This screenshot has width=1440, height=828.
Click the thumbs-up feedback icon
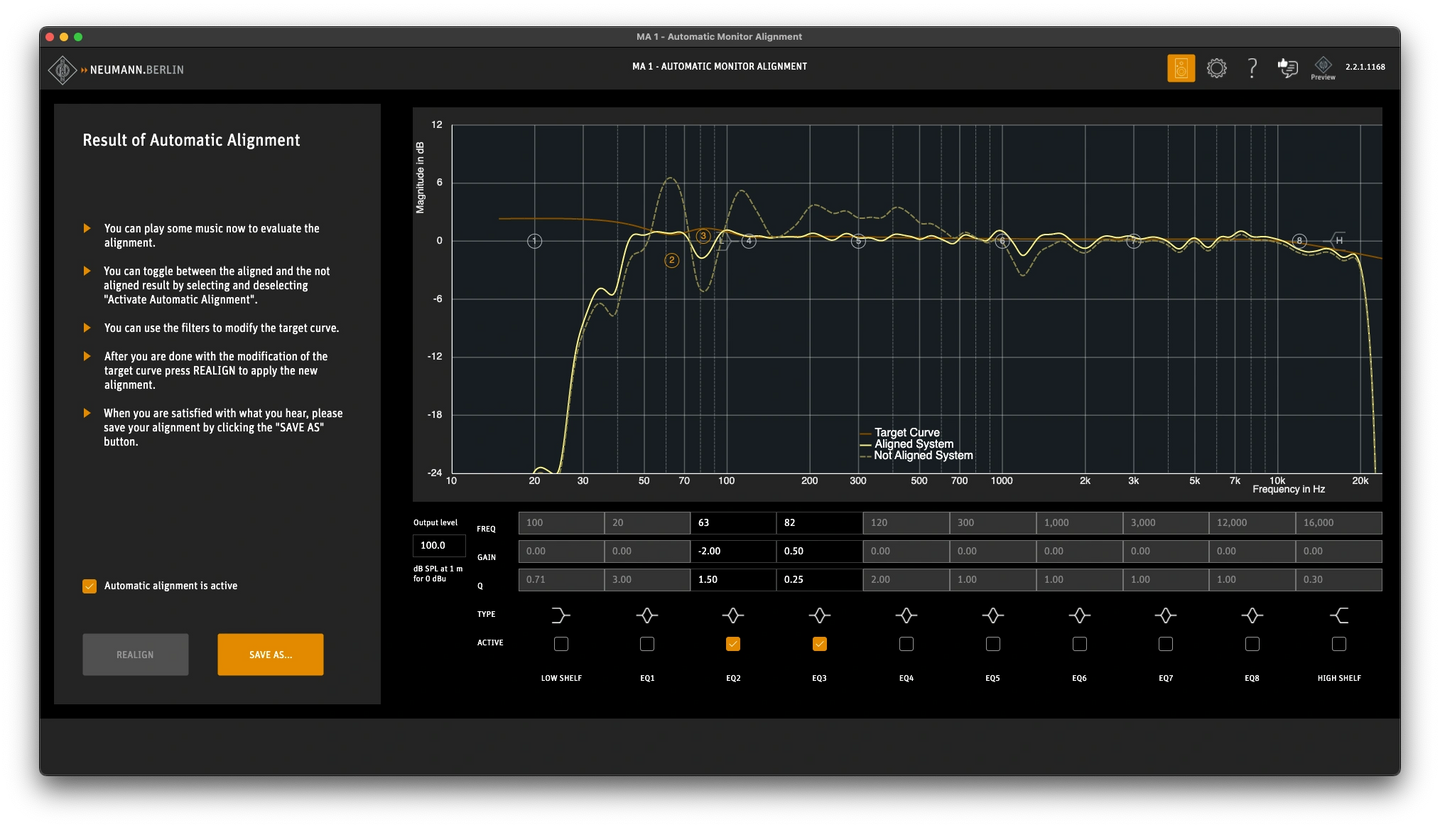(1288, 68)
